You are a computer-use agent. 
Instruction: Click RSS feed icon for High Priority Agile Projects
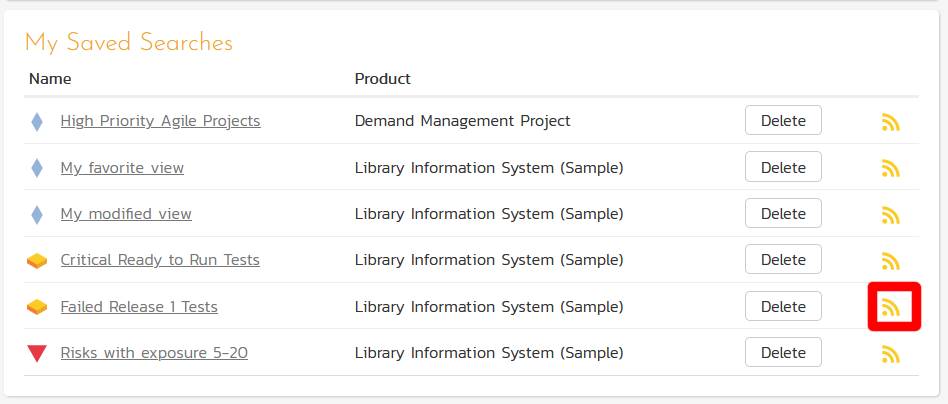click(891, 122)
